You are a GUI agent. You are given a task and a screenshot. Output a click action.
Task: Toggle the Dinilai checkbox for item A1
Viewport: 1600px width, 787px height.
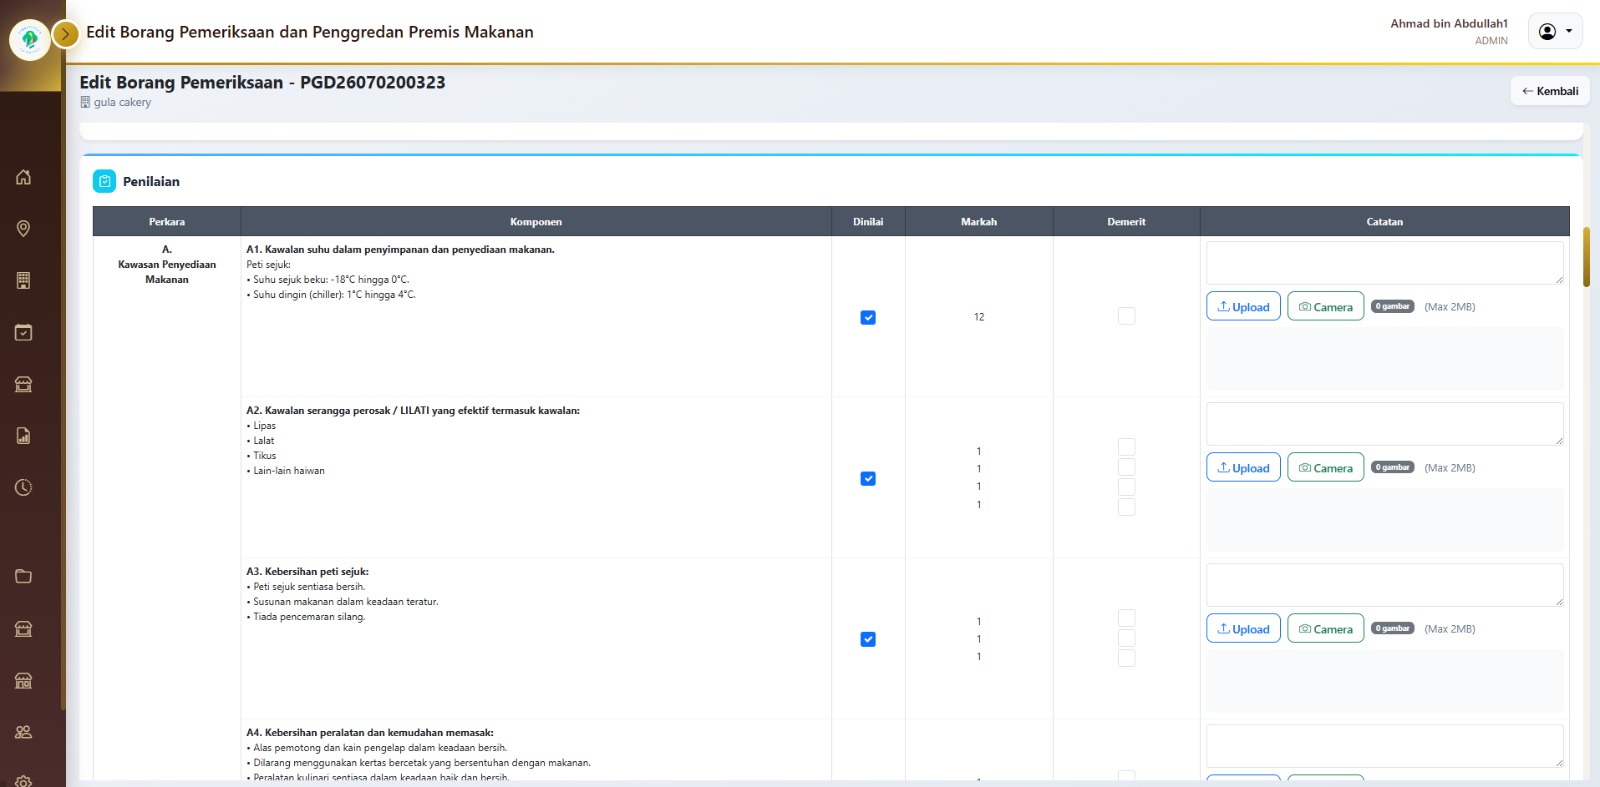pos(868,317)
